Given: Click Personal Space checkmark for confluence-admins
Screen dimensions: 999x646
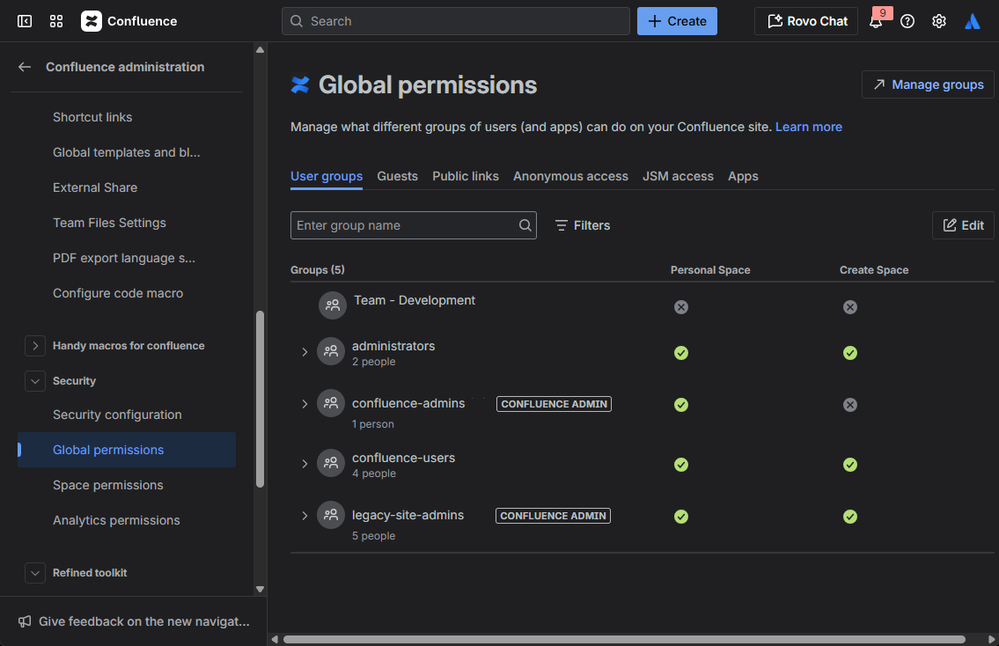Looking at the screenshot, I should click(681, 405).
